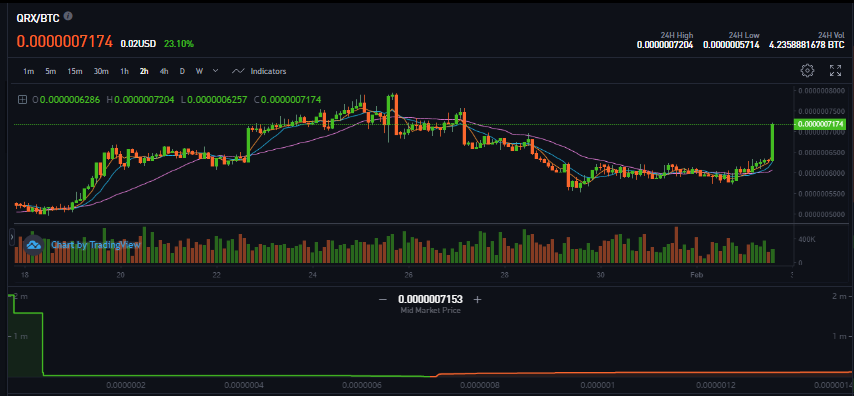854x396 pixels.
Task: Switch to the D daily interval
Action: (x=182, y=71)
